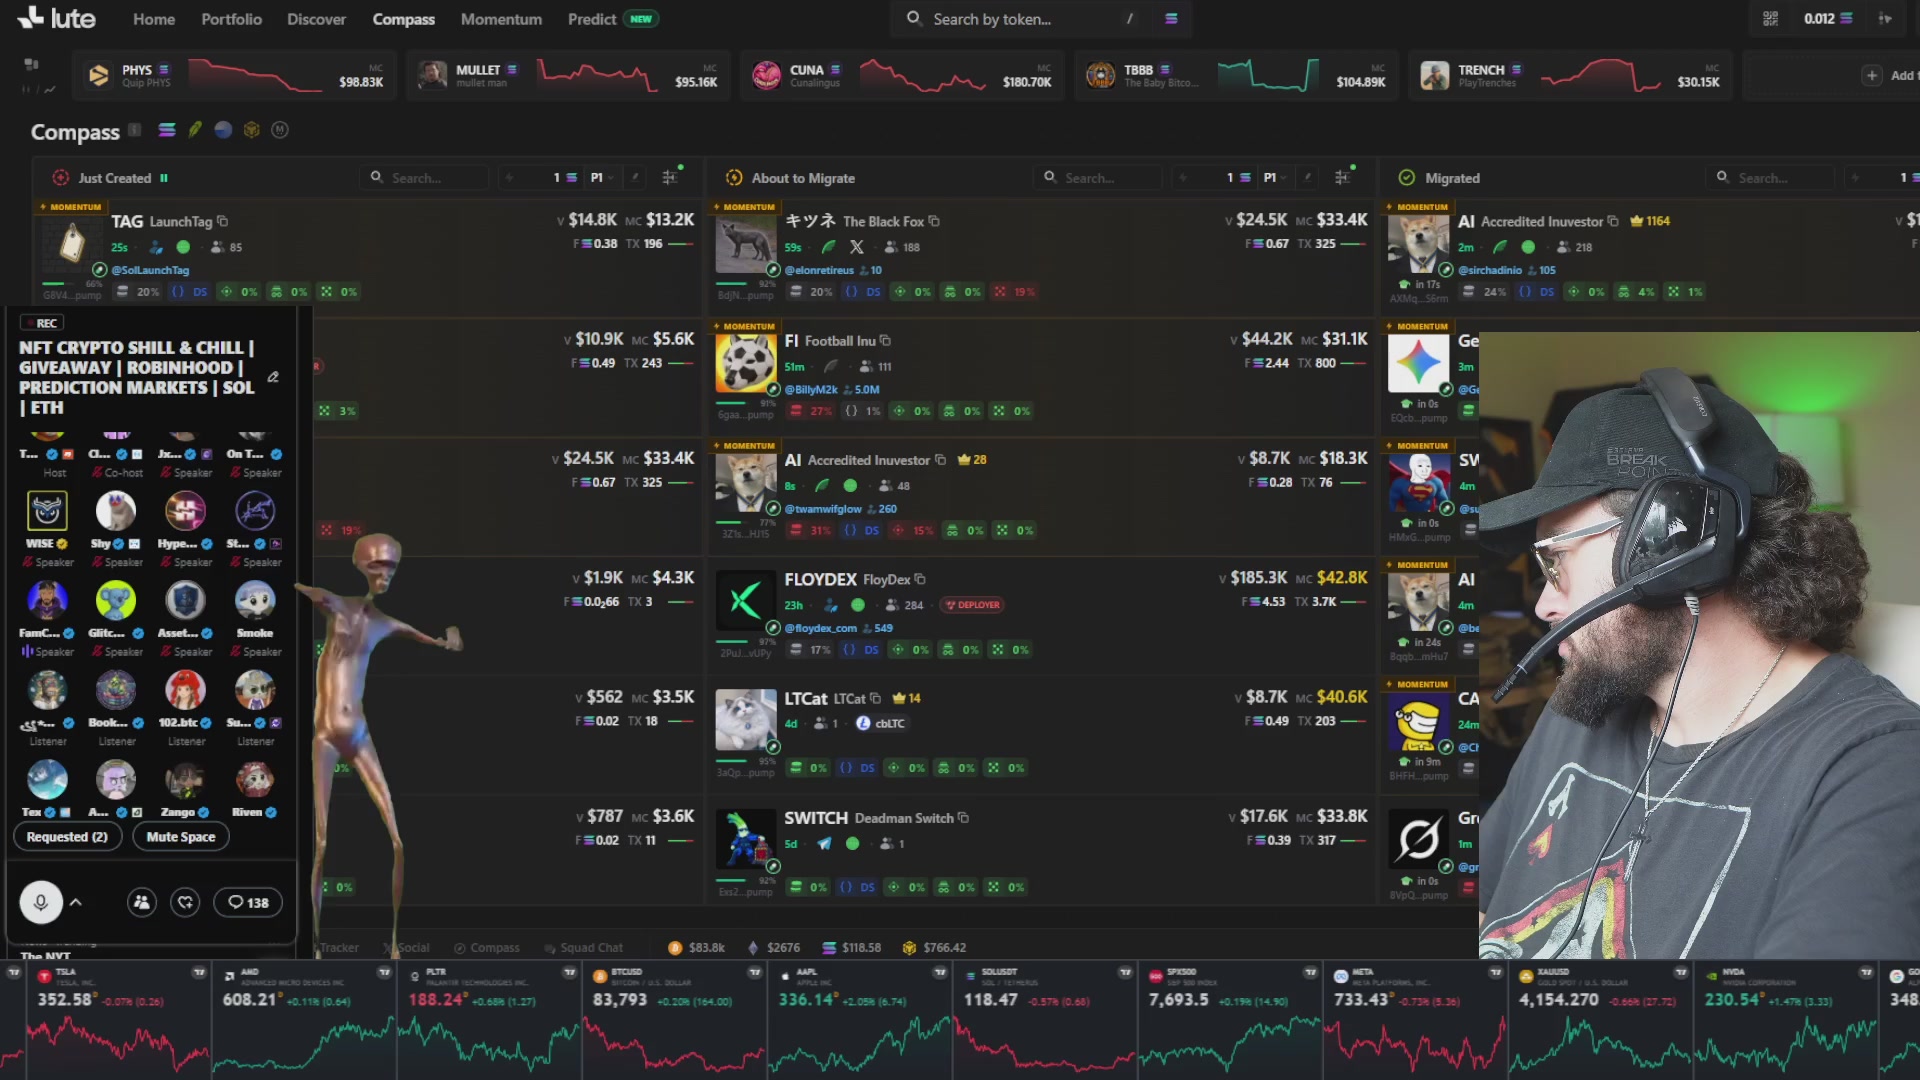
Task: Pause the Just Created feed
Action: click(x=164, y=178)
